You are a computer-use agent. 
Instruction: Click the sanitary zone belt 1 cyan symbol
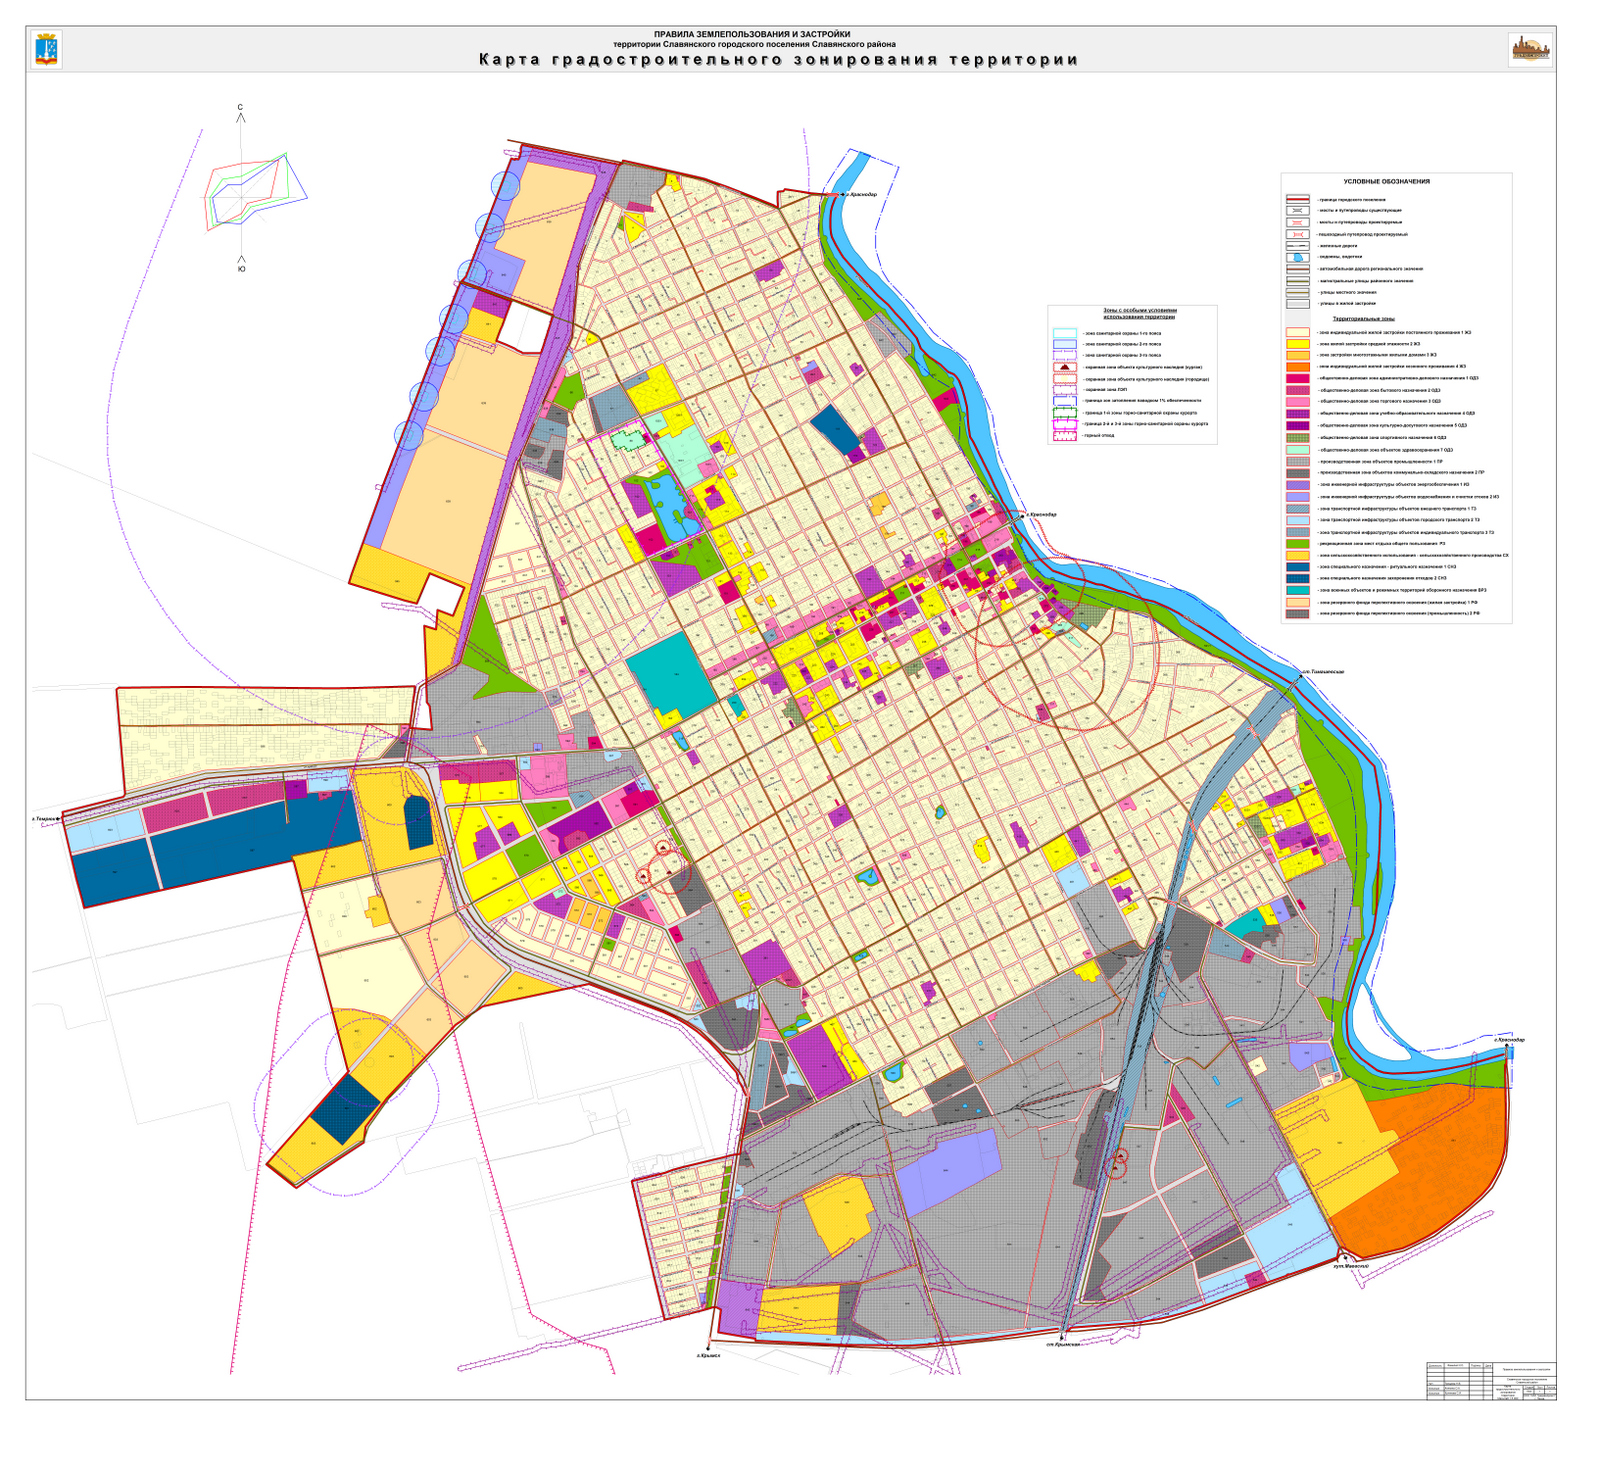[1065, 333]
